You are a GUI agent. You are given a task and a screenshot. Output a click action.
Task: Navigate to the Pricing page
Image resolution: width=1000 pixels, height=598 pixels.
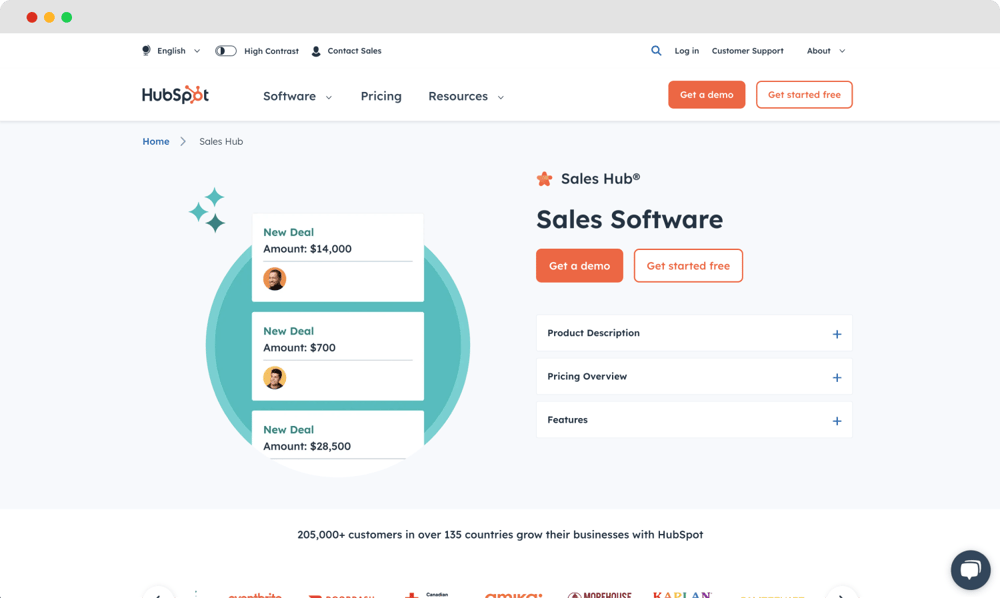[x=381, y=96]
